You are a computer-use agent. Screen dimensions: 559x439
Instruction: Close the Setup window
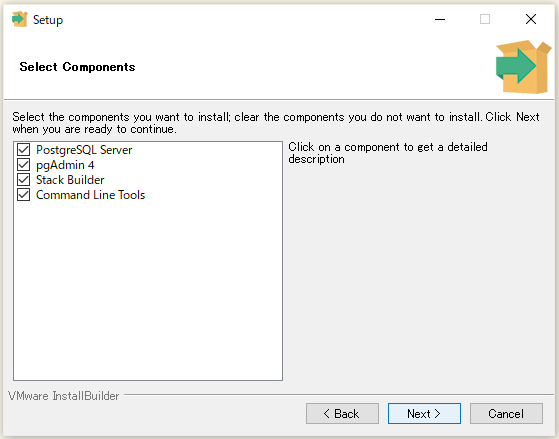point(531,19)
